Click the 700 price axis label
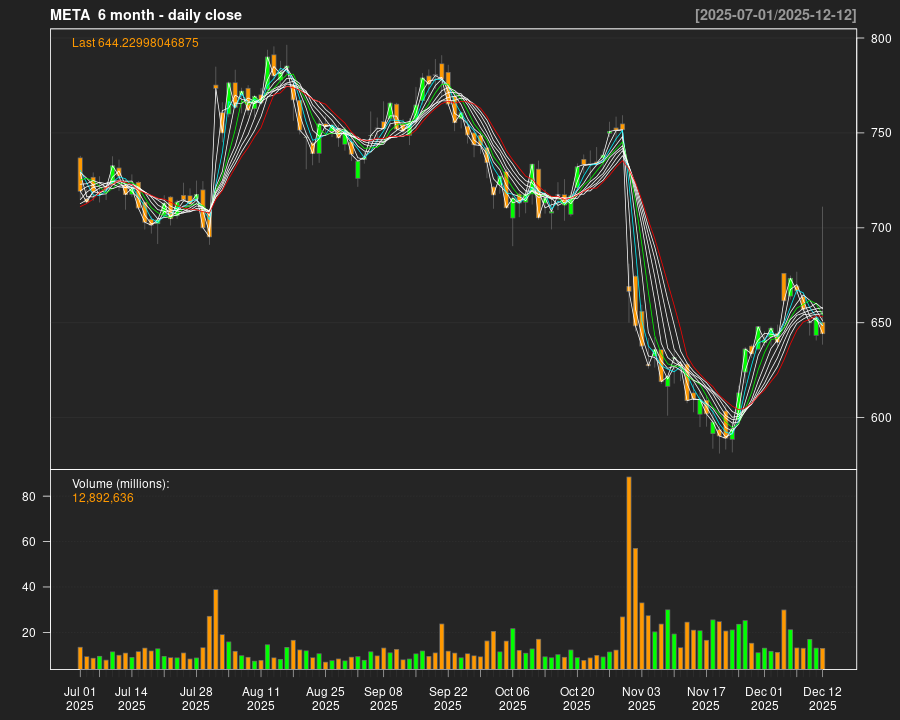 pyautogui.click(x=880, y=228)
